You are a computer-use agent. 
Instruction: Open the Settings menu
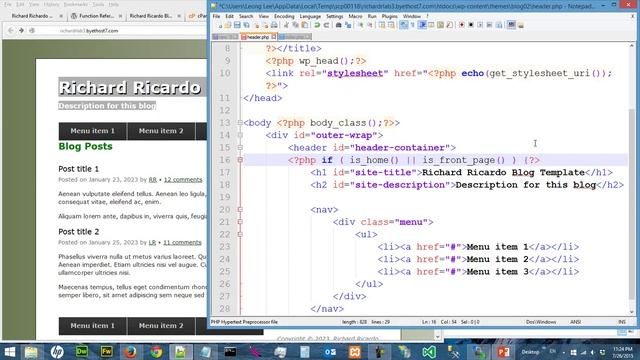335,16
